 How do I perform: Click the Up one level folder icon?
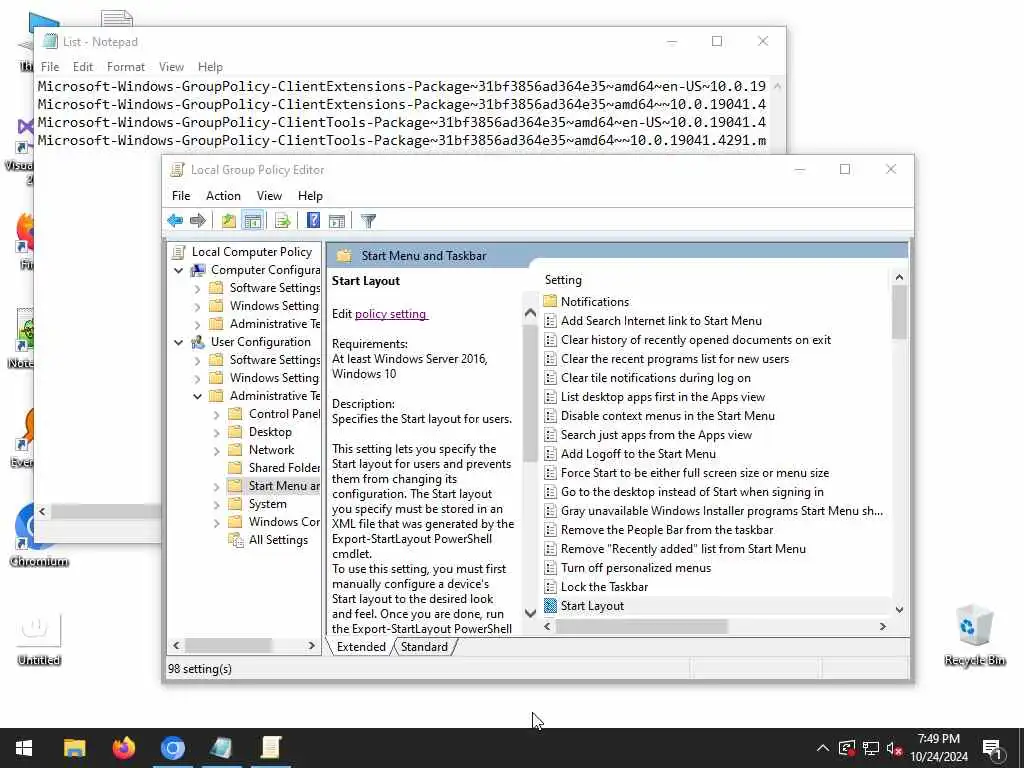coord(229,221)
